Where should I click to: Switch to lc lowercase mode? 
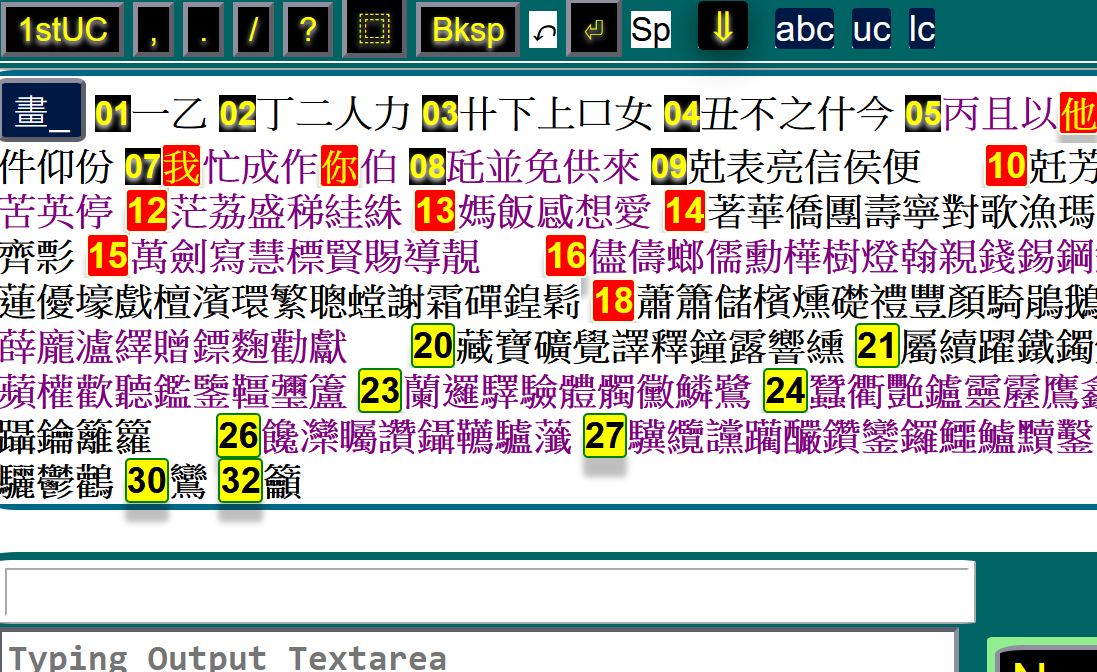coord(921,29)
